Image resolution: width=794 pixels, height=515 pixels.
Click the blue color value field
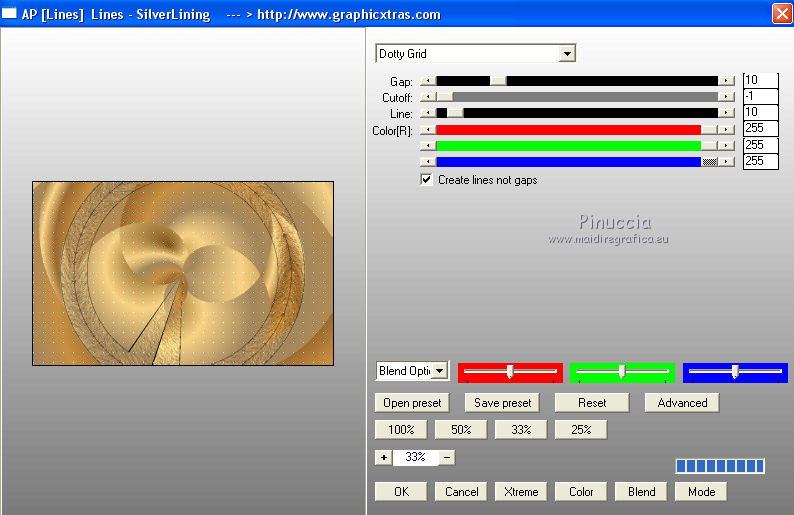click(x=761, y=162)
